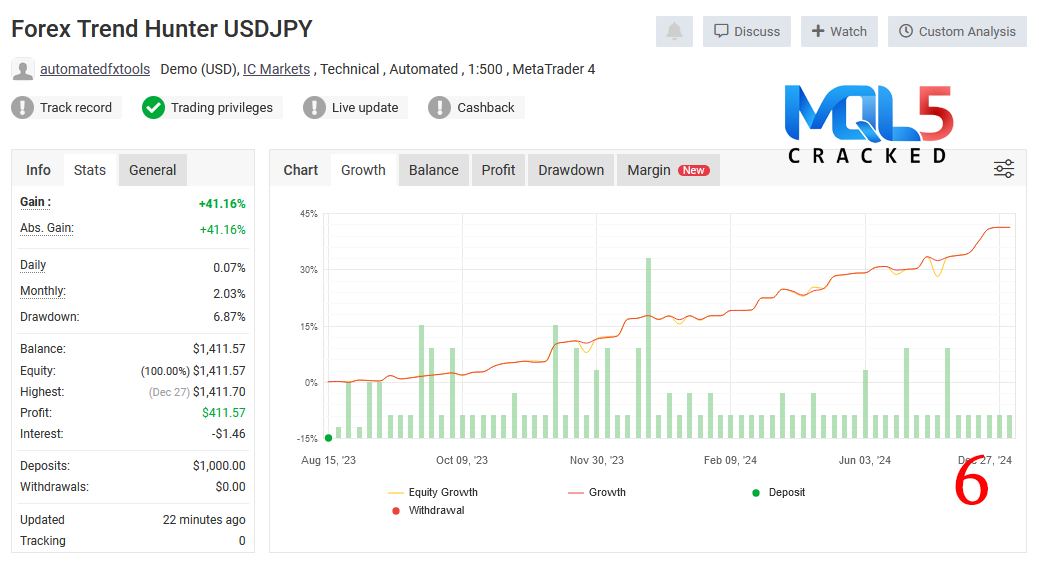1039x568 pixels.
Task: Select the Drawdown chart tab
Action: [x=571, y=170]
